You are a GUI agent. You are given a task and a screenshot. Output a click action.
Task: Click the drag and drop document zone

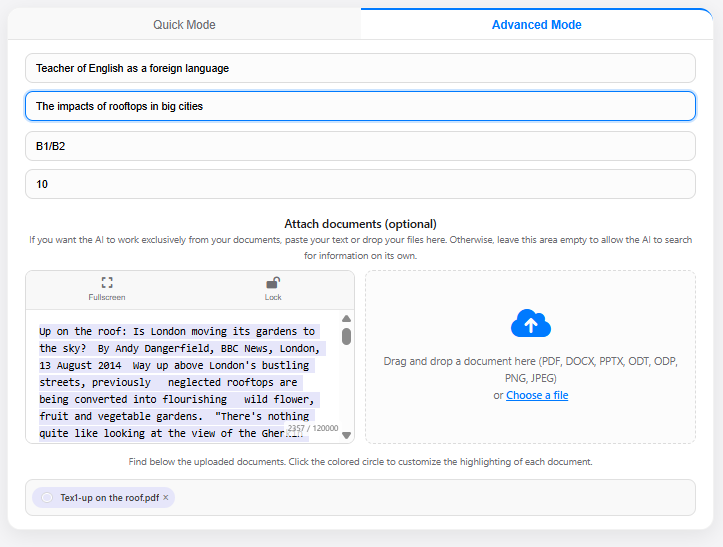coord(530,420)
